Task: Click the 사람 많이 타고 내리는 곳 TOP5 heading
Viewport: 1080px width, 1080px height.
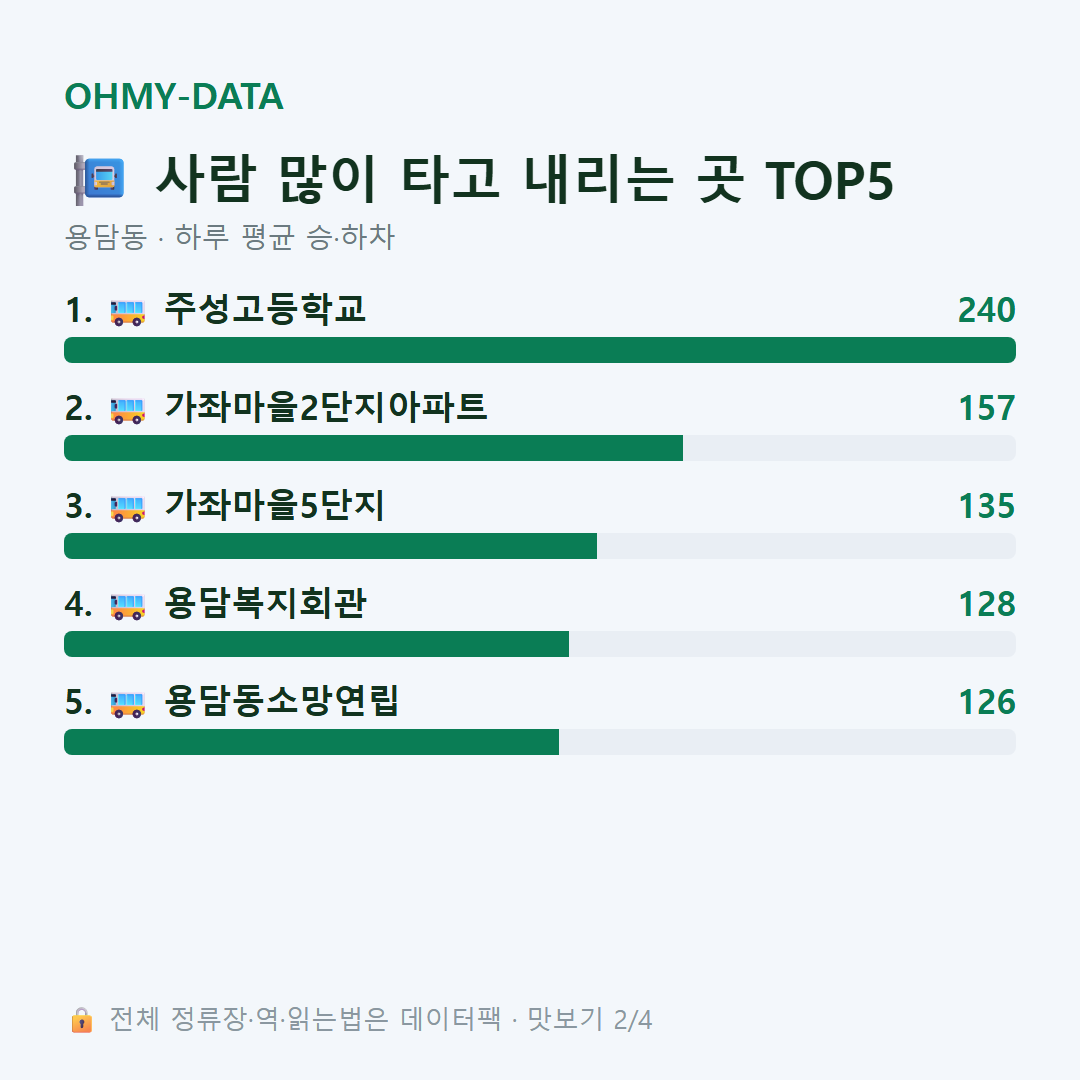Action: point(524,180)
